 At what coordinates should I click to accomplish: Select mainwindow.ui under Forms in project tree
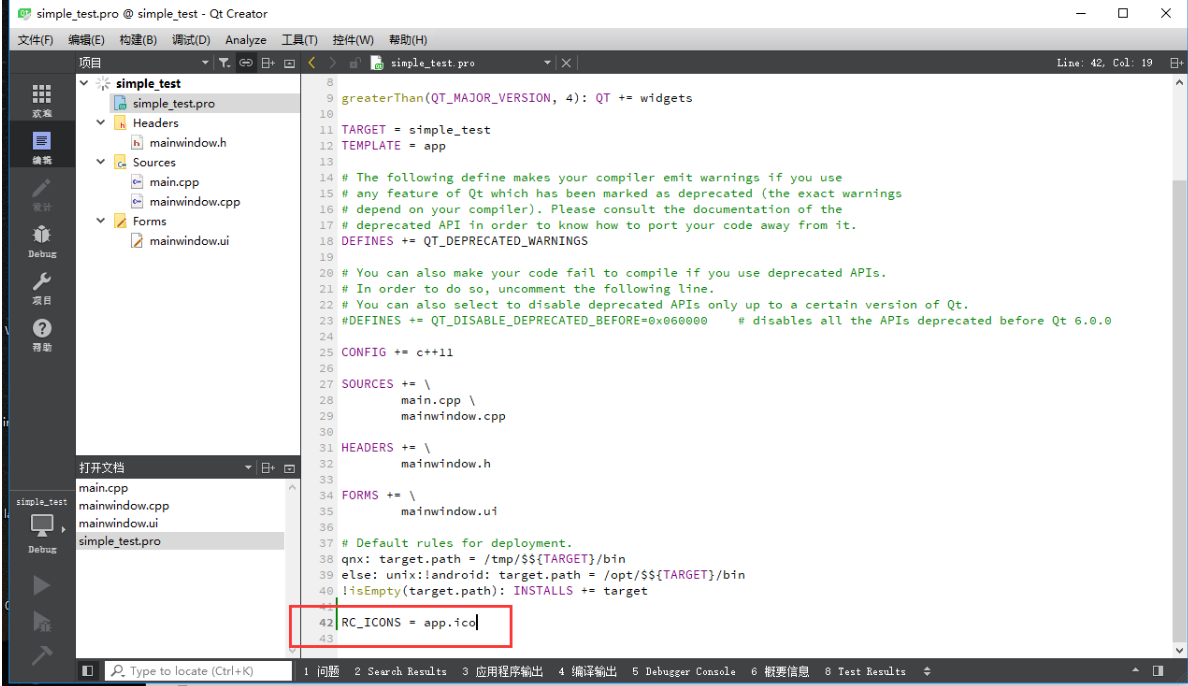coord(189,241)
